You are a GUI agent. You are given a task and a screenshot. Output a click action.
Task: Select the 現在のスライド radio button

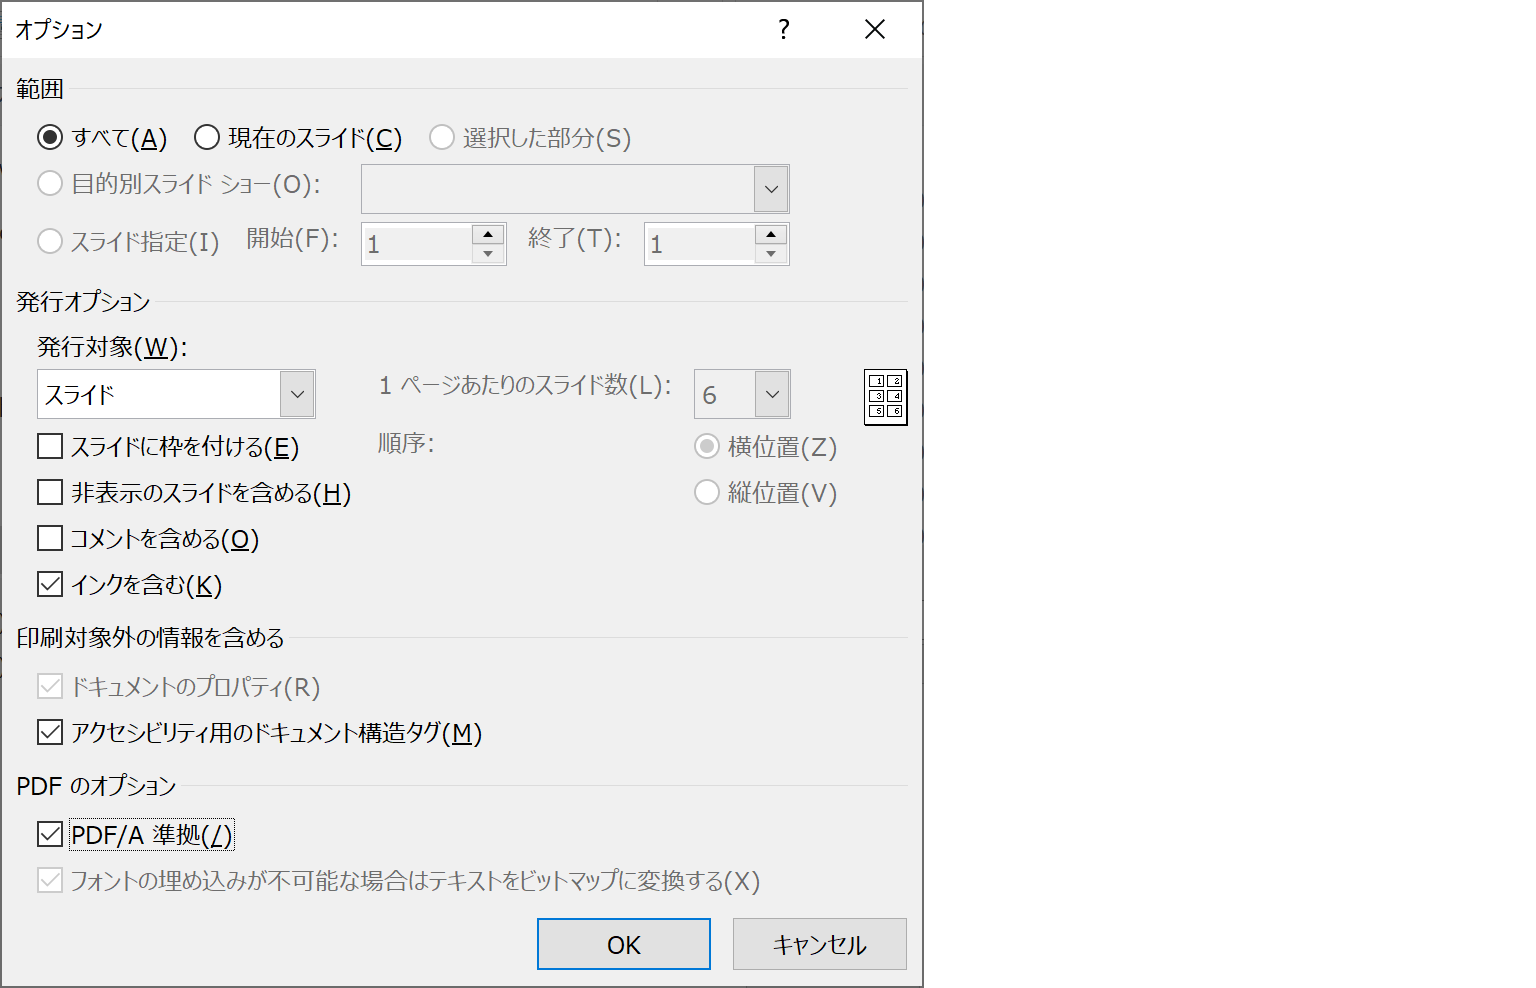coord(207,137)
